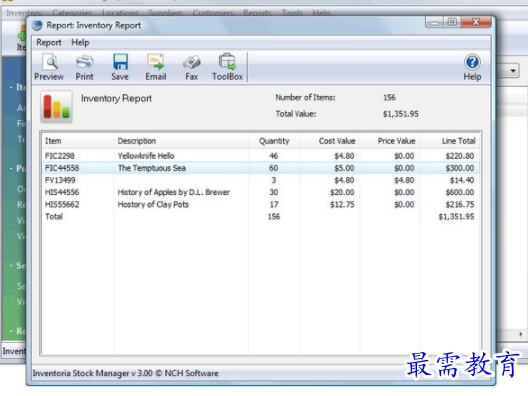Open Tools menu in main window
The image size is (528, 396).
(x=292, y=13)
